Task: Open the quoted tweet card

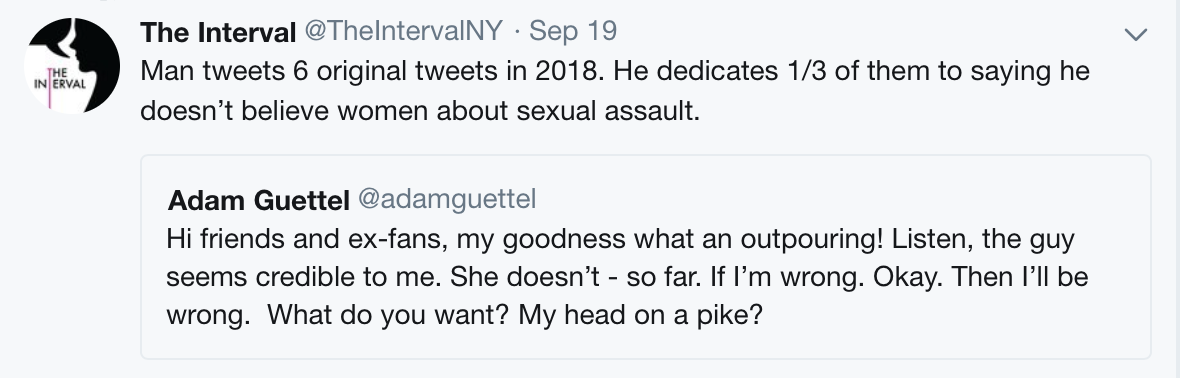Action: [x=646, y=257]
